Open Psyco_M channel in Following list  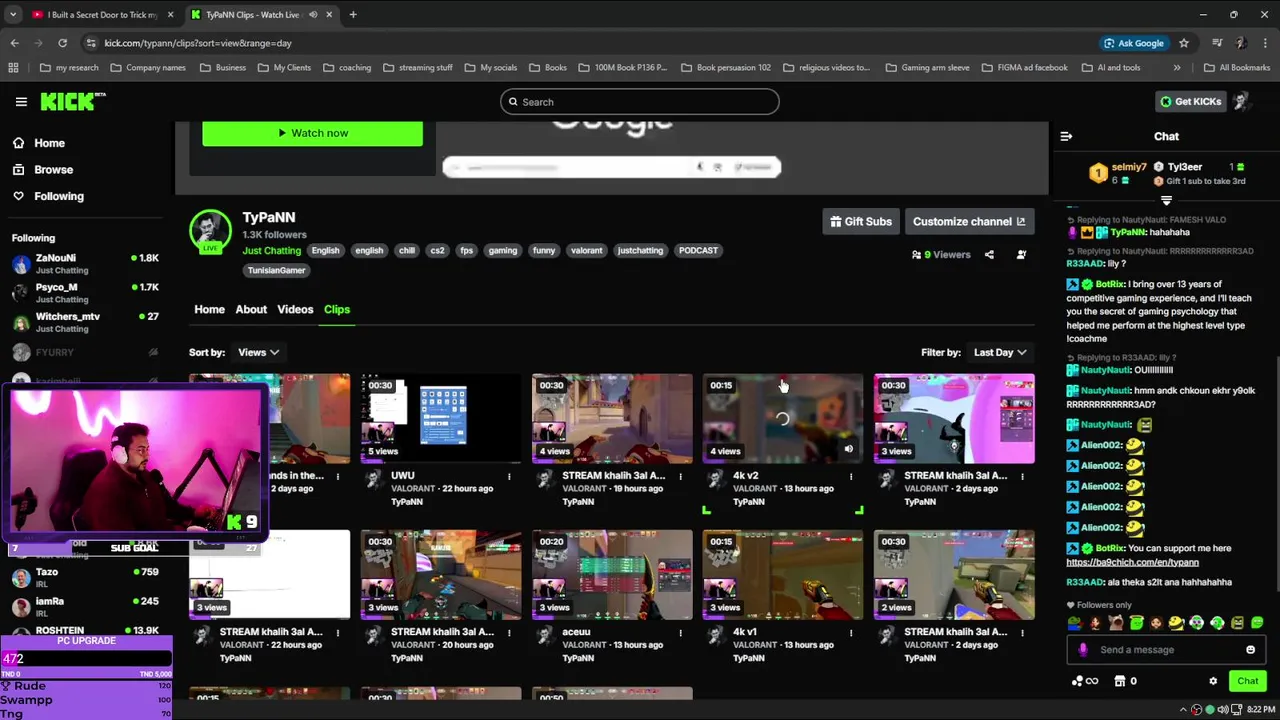[85, 292]
